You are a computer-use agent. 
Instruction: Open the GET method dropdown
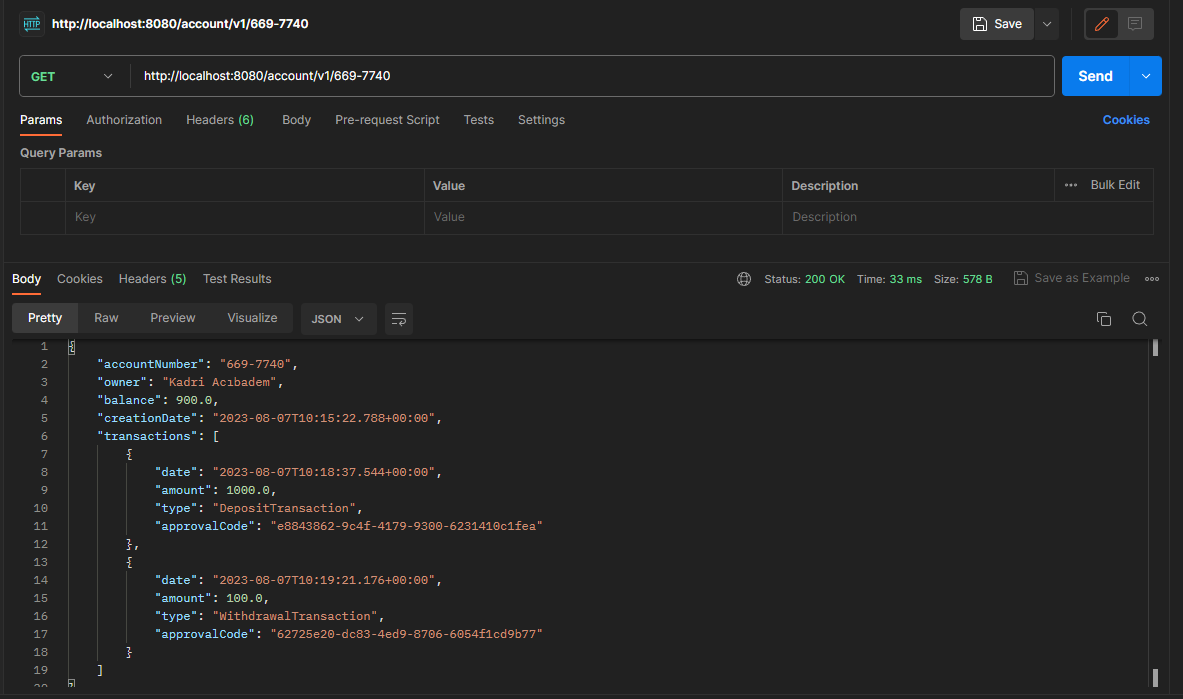coord(72,76)
